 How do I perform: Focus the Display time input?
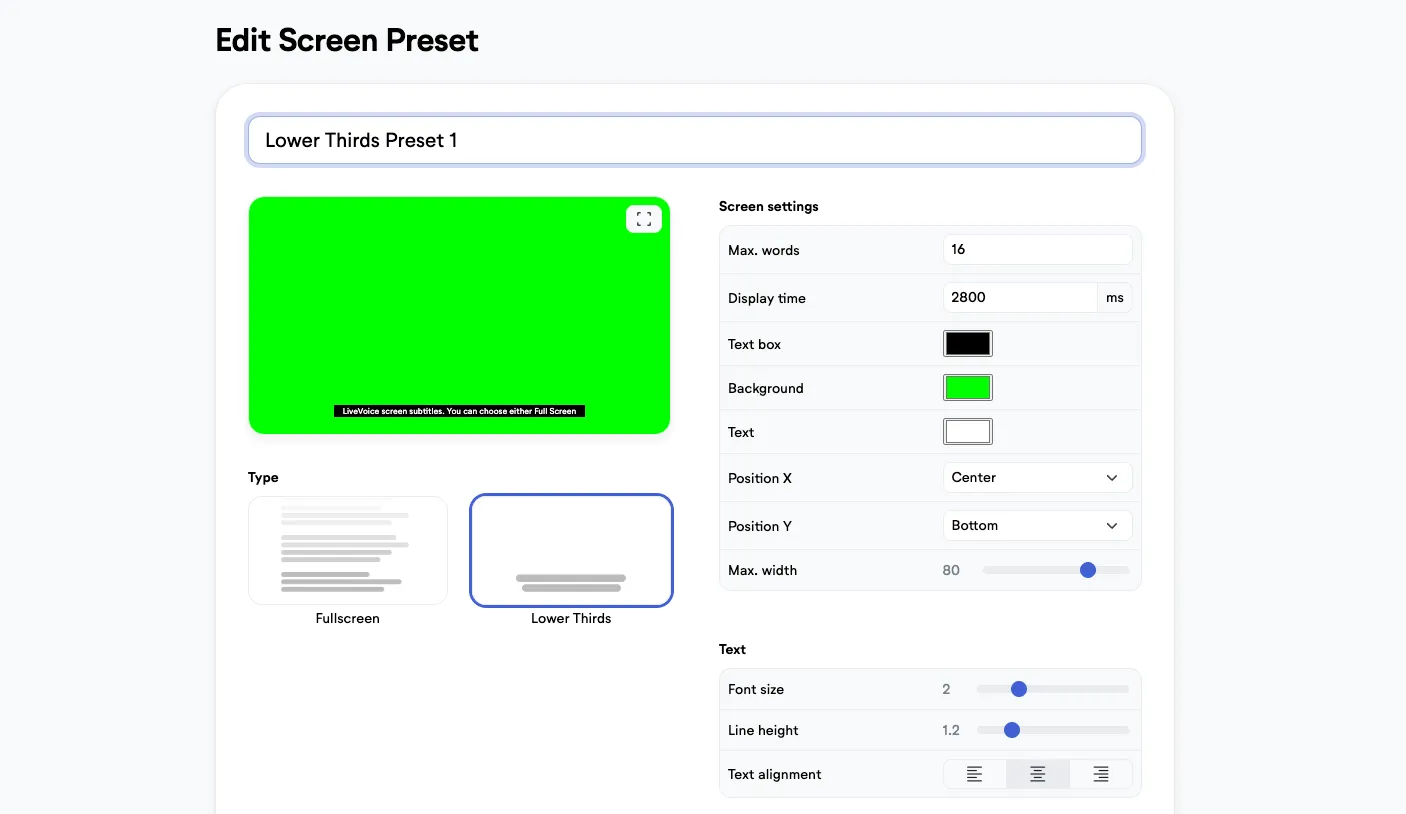coord(1020,298)
